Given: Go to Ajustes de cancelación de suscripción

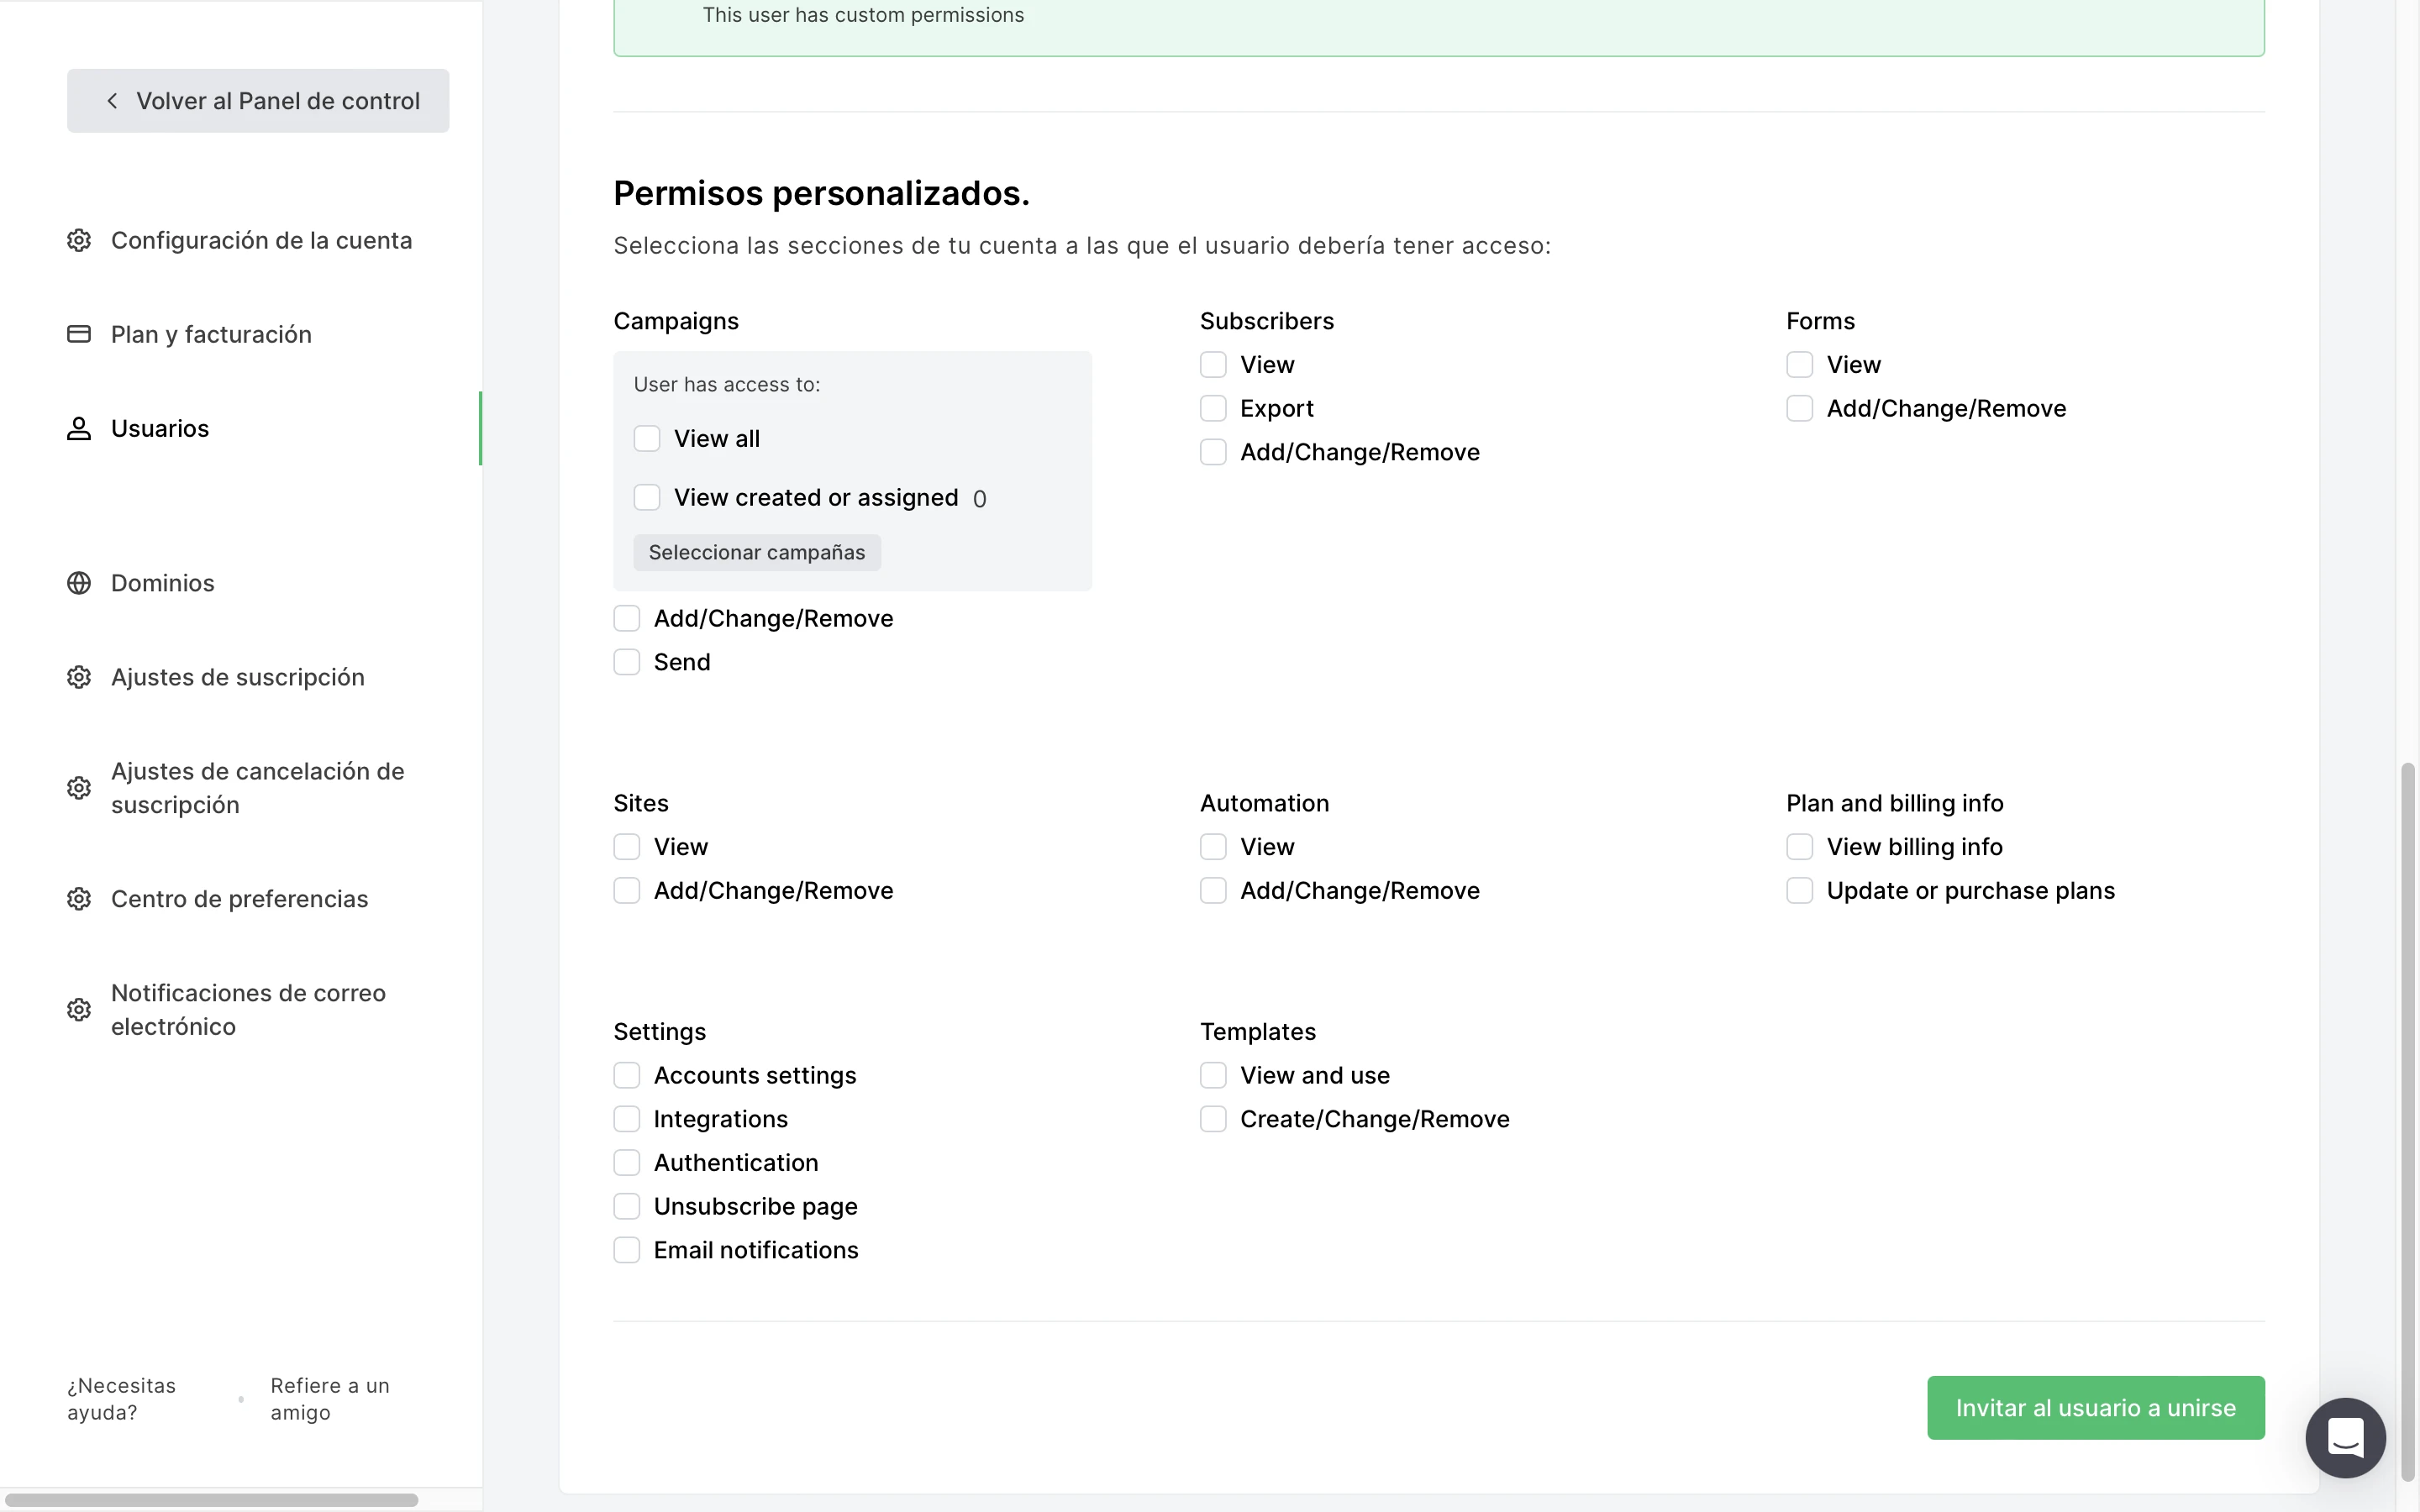Looking at the screenshot, I should pos(257,788).
